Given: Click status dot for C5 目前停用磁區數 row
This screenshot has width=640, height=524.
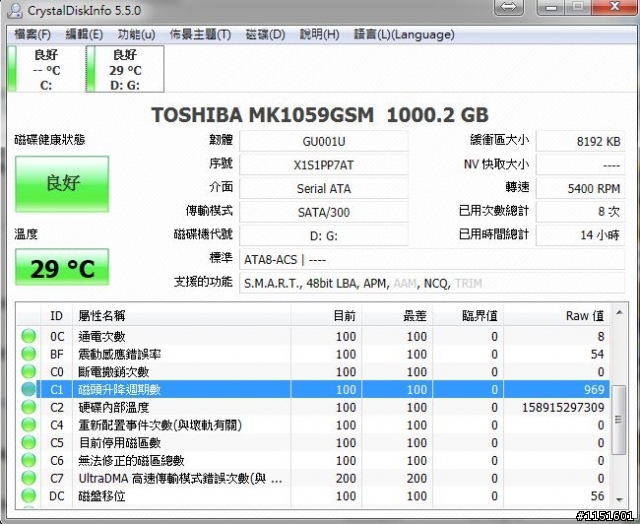Looking at the screenshot, I should 29,442.
